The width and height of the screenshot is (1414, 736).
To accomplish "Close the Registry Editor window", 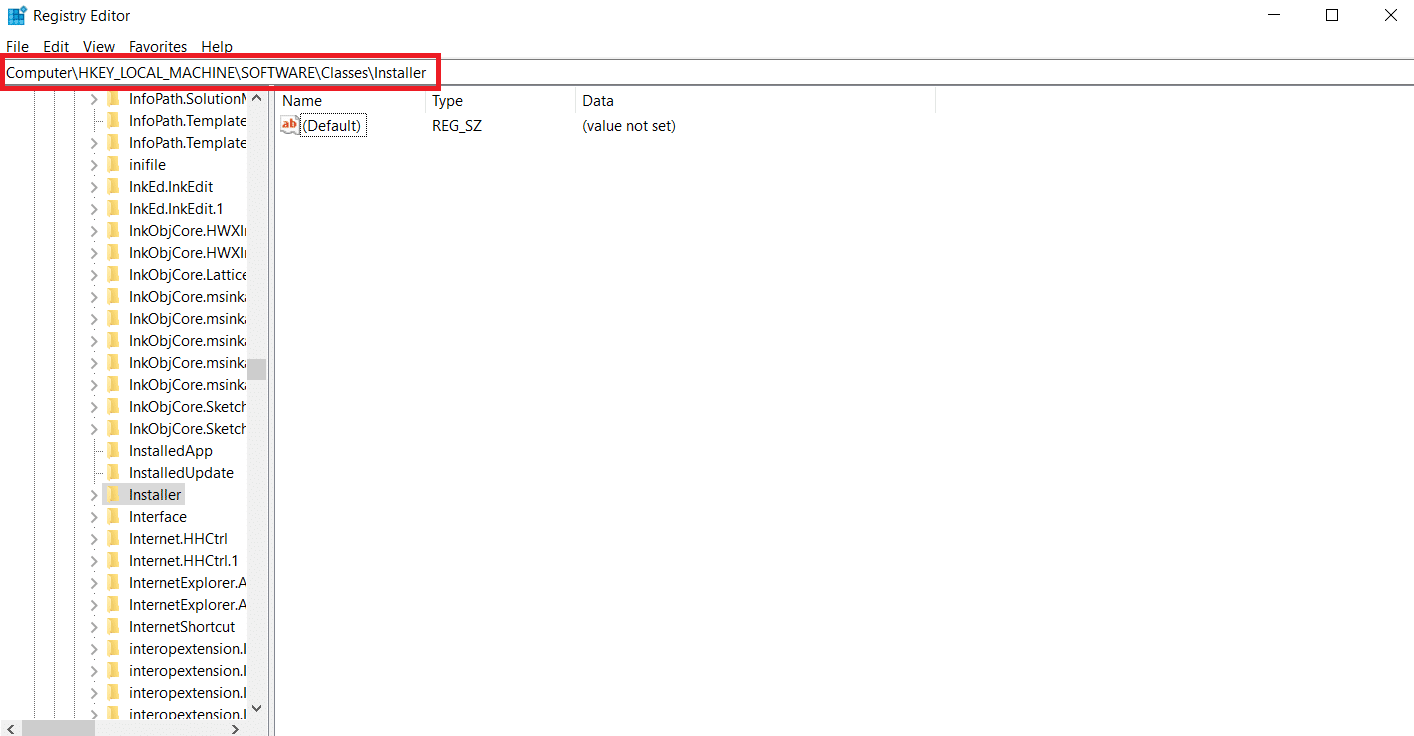I will [1390, 15].
